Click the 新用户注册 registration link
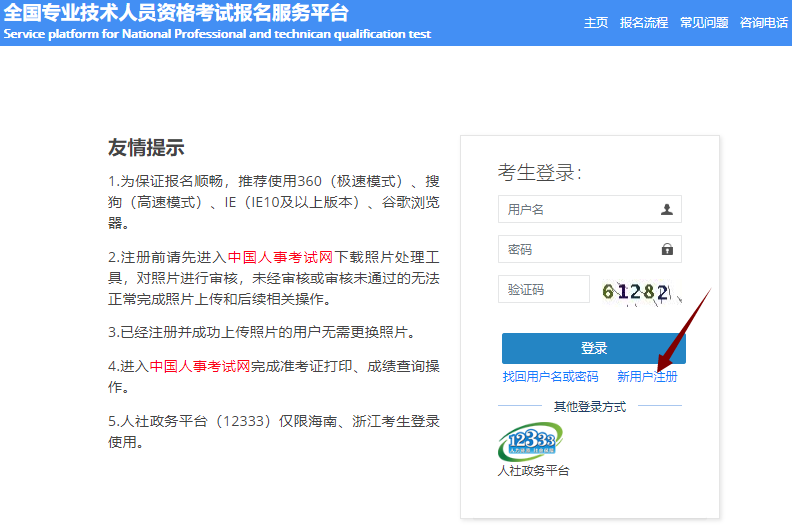The image size is (792, 532). tap(647, 377)
